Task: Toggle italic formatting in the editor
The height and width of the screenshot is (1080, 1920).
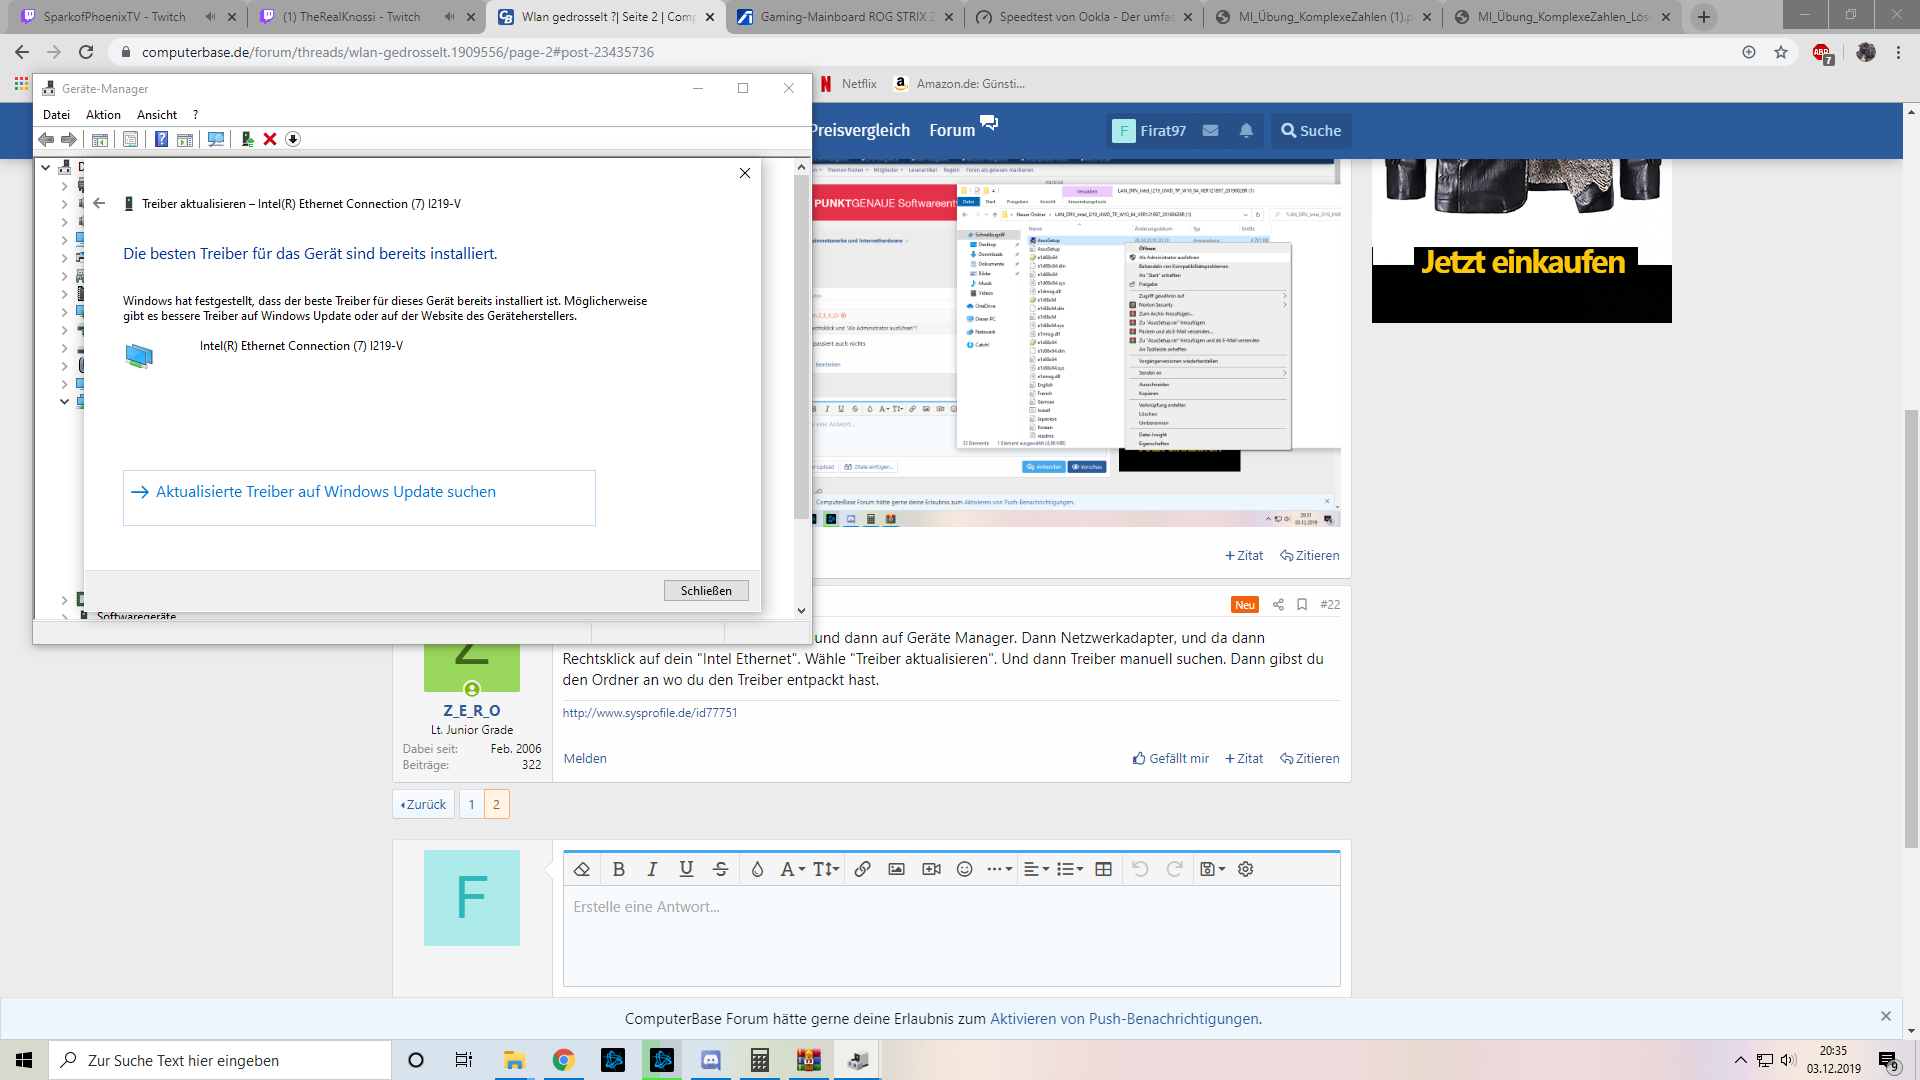Action: [652, 869]
